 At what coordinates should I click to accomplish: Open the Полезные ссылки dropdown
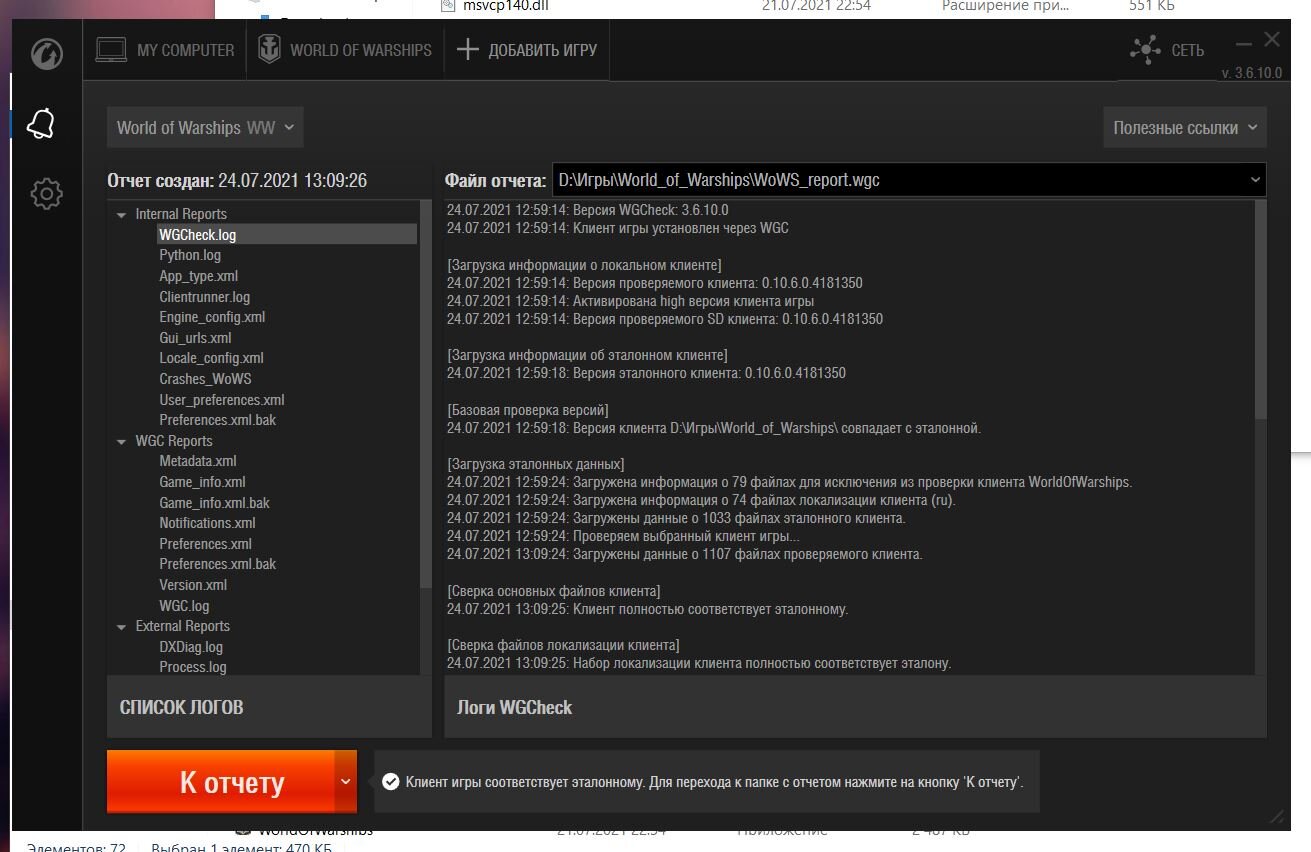tap(1185, 128)
